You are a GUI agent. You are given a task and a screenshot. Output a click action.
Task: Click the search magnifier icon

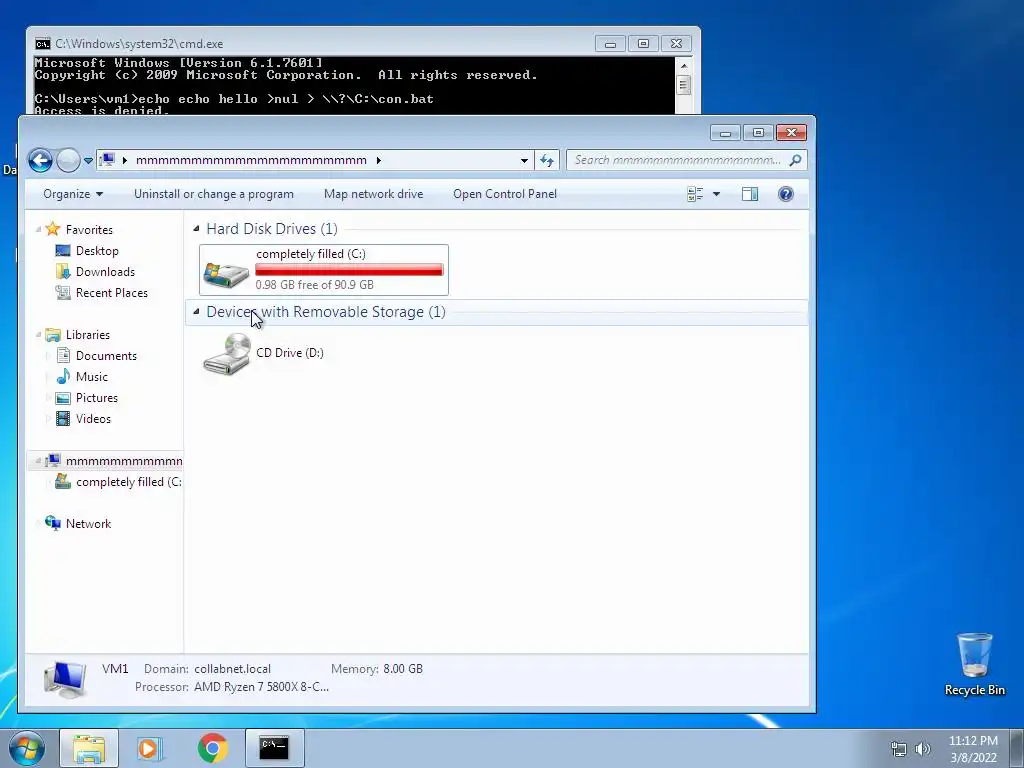[795, 160]
